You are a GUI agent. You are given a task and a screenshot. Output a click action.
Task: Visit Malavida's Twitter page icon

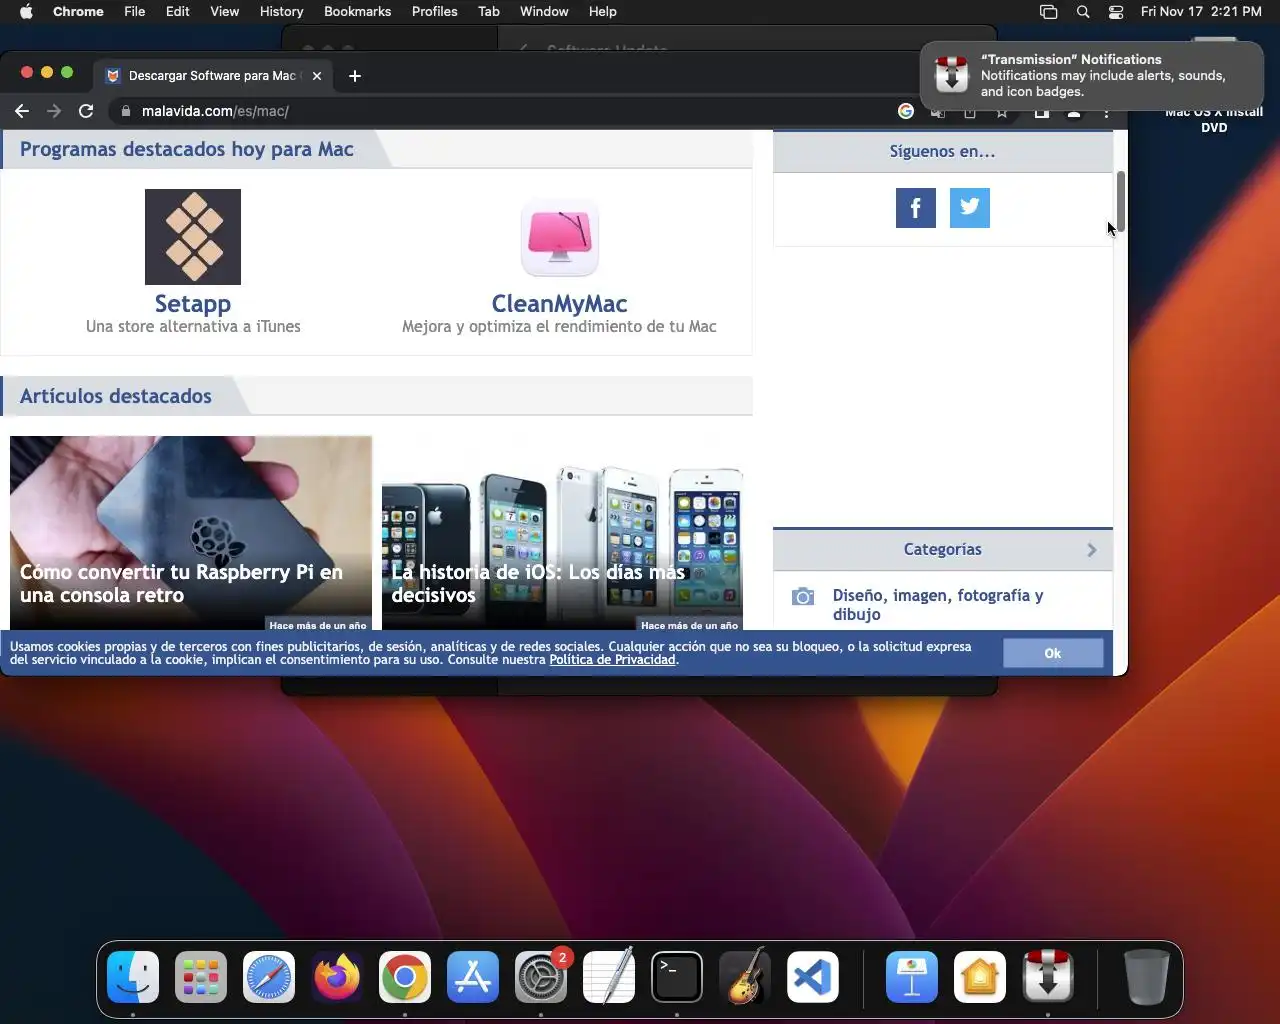(x=970, y=208)
